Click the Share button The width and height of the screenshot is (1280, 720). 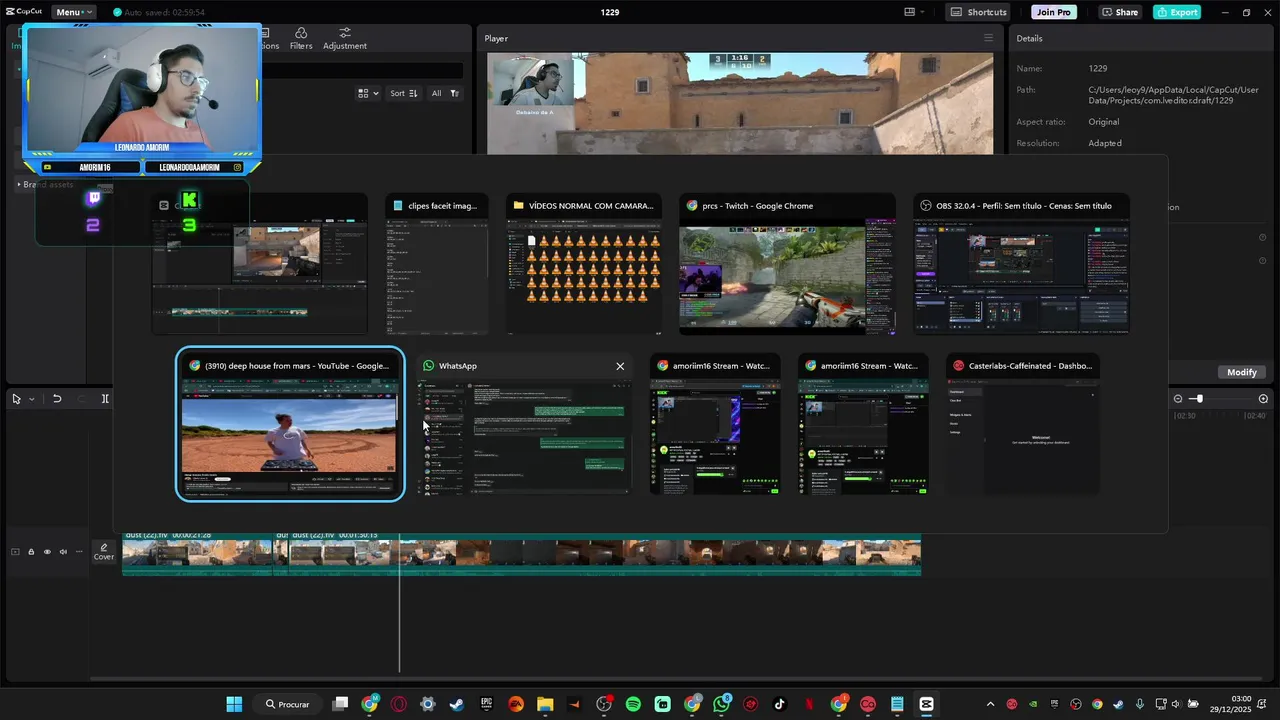(x=1119, y=12)
